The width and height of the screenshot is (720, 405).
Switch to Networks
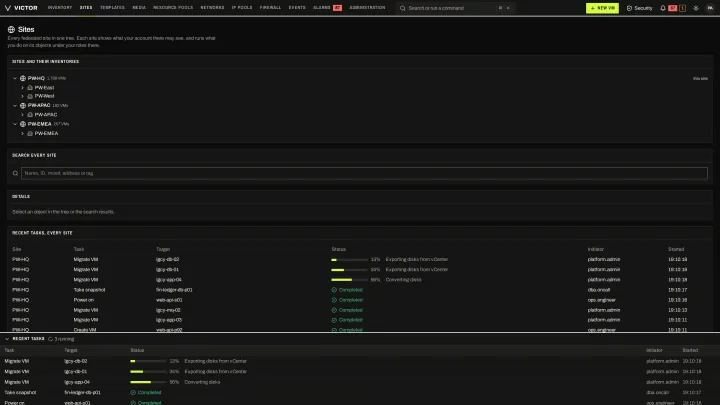coord(212,8)
